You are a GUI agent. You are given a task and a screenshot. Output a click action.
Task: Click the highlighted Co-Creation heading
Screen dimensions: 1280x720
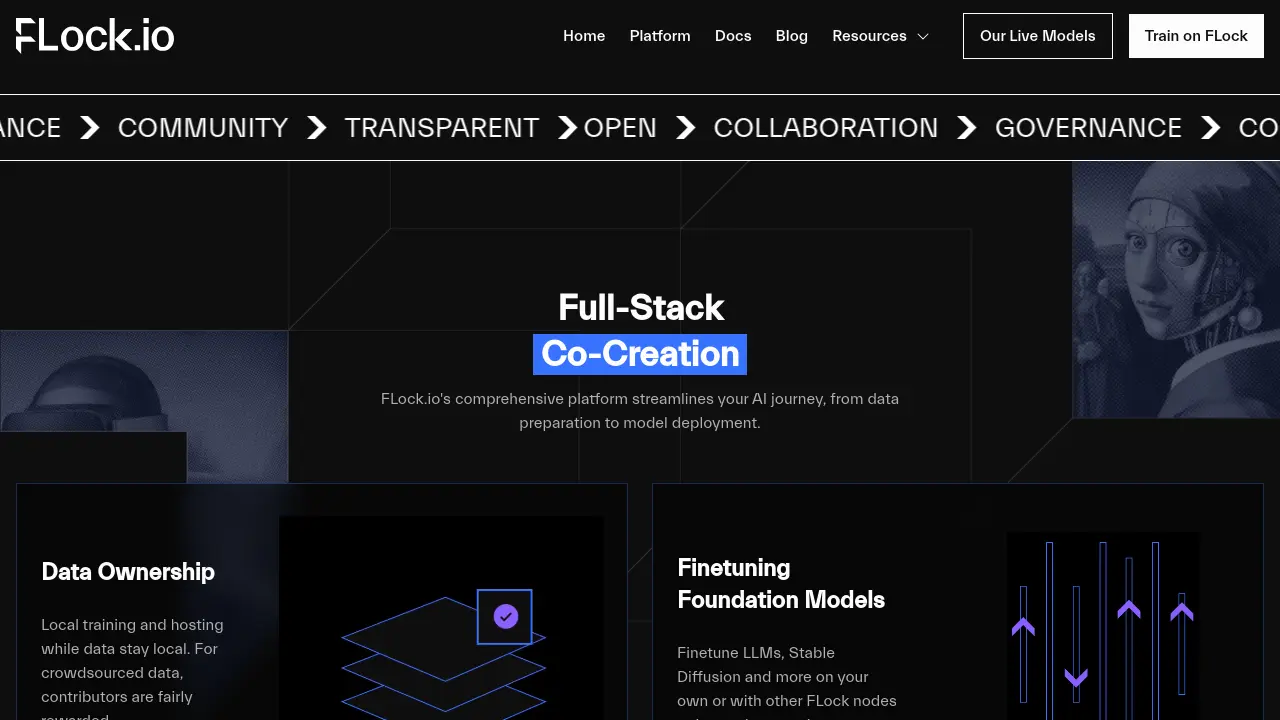tap(640, 354)
